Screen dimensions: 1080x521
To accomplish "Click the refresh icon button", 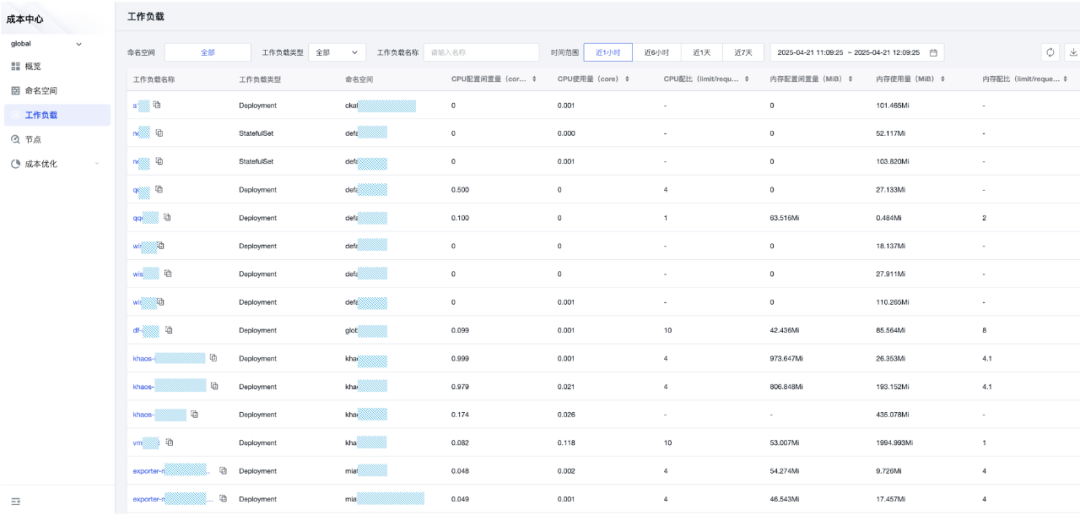I will click(x=1050, y=52).
